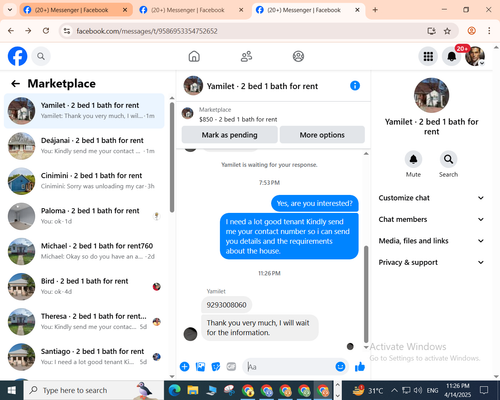Go to the Home icon

(x=194, y=56)
